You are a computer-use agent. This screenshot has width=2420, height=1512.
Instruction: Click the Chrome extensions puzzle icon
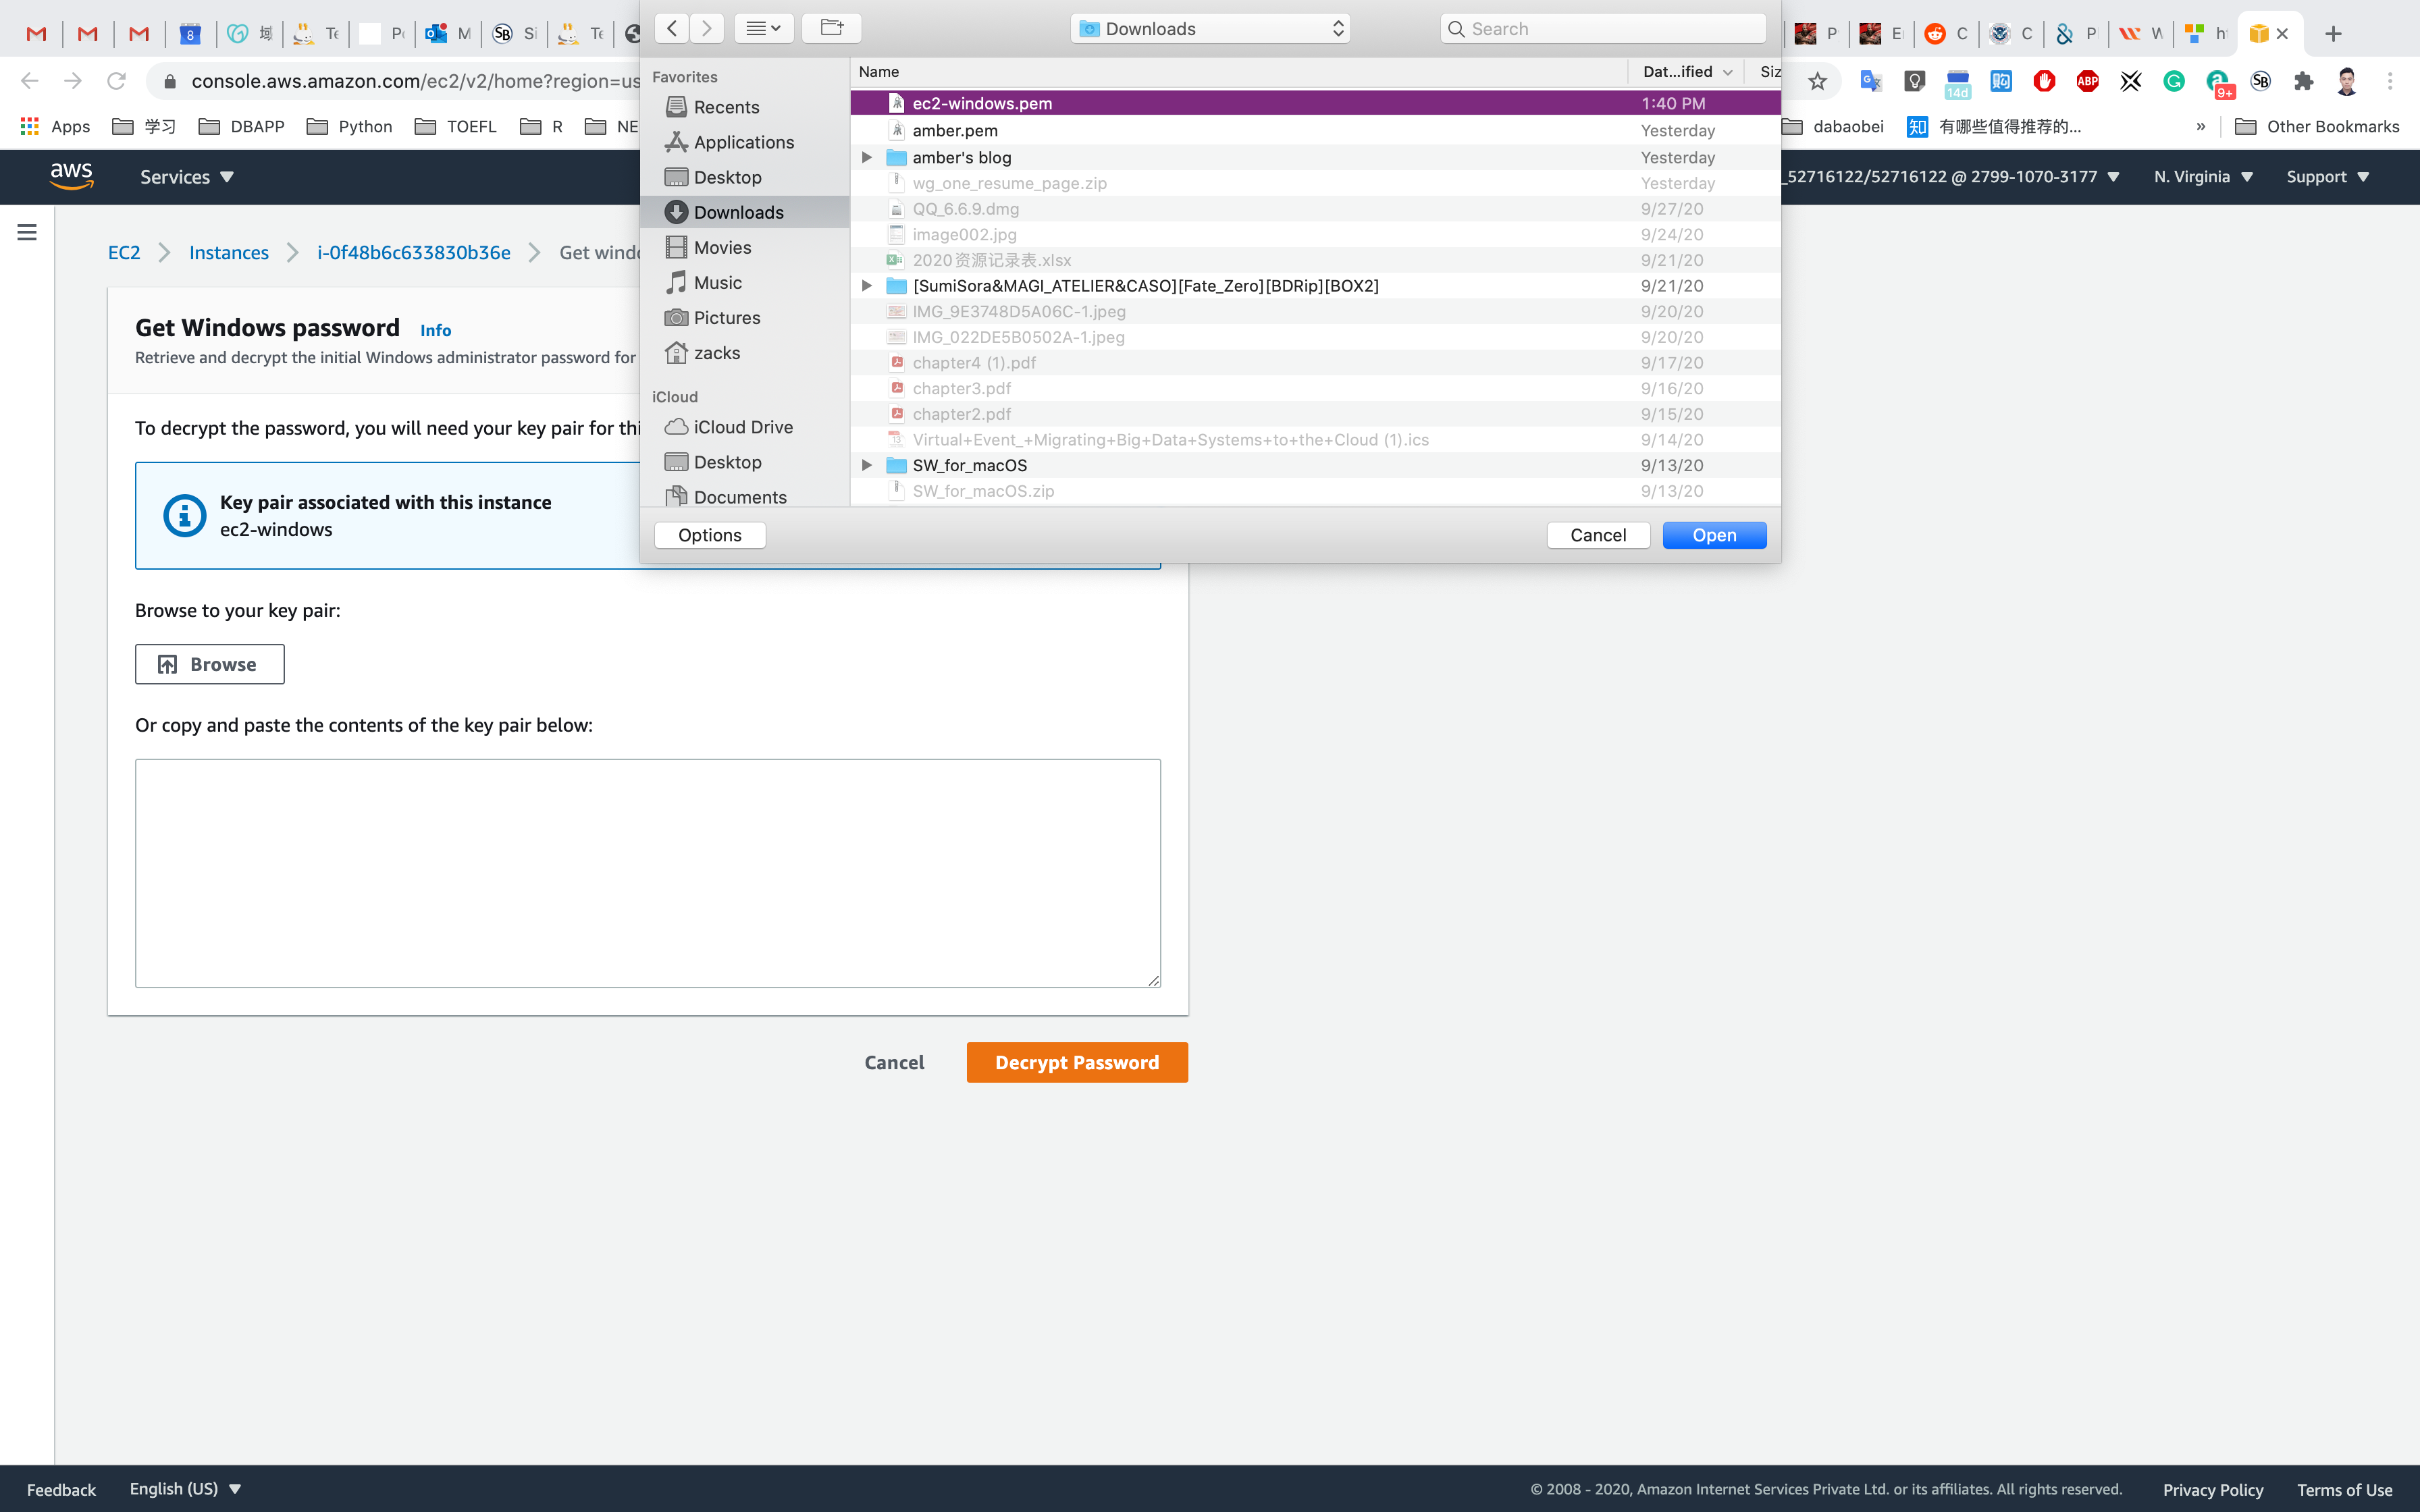2303,81
